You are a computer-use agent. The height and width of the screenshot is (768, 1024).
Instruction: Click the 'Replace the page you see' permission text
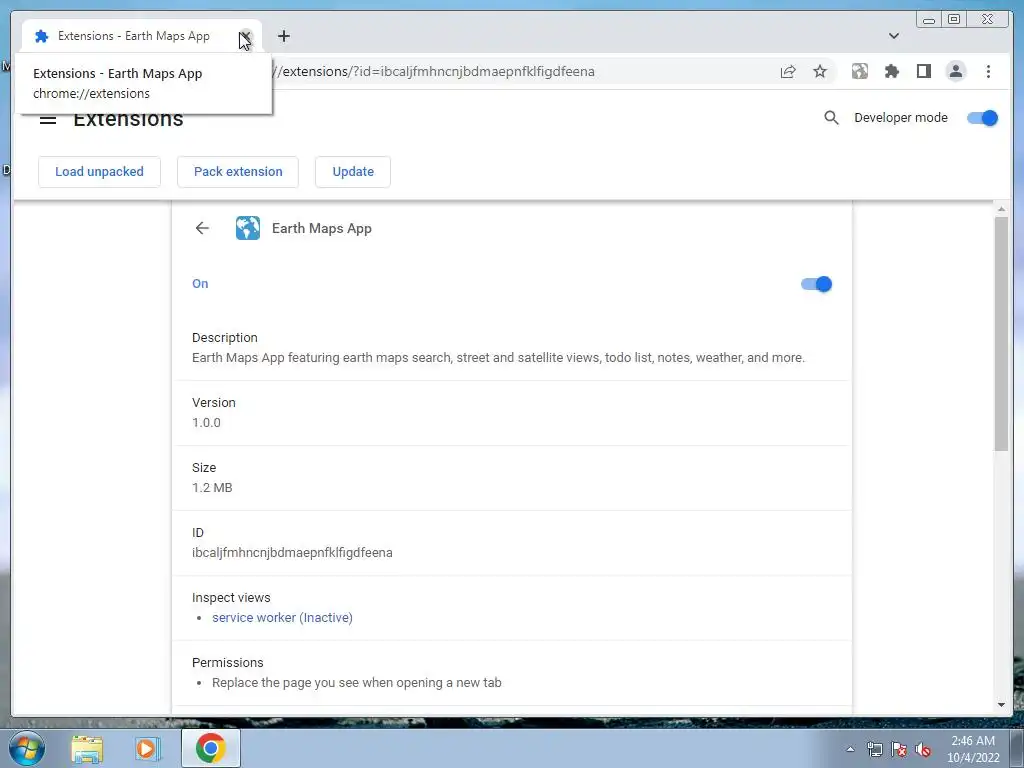[x=357, y=682]
